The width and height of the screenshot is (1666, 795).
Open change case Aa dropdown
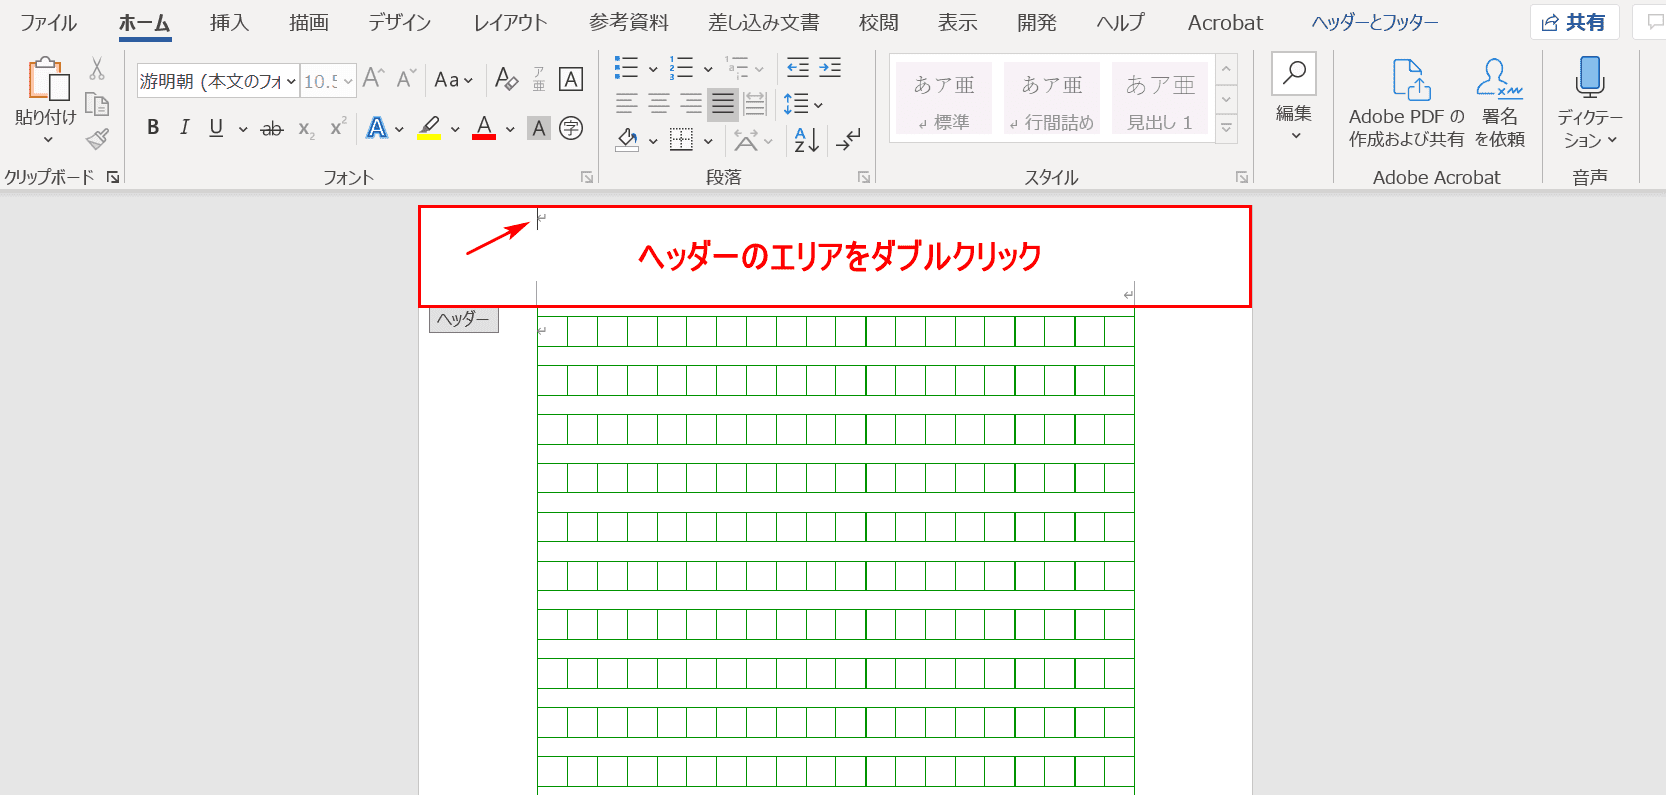(453, 80)
